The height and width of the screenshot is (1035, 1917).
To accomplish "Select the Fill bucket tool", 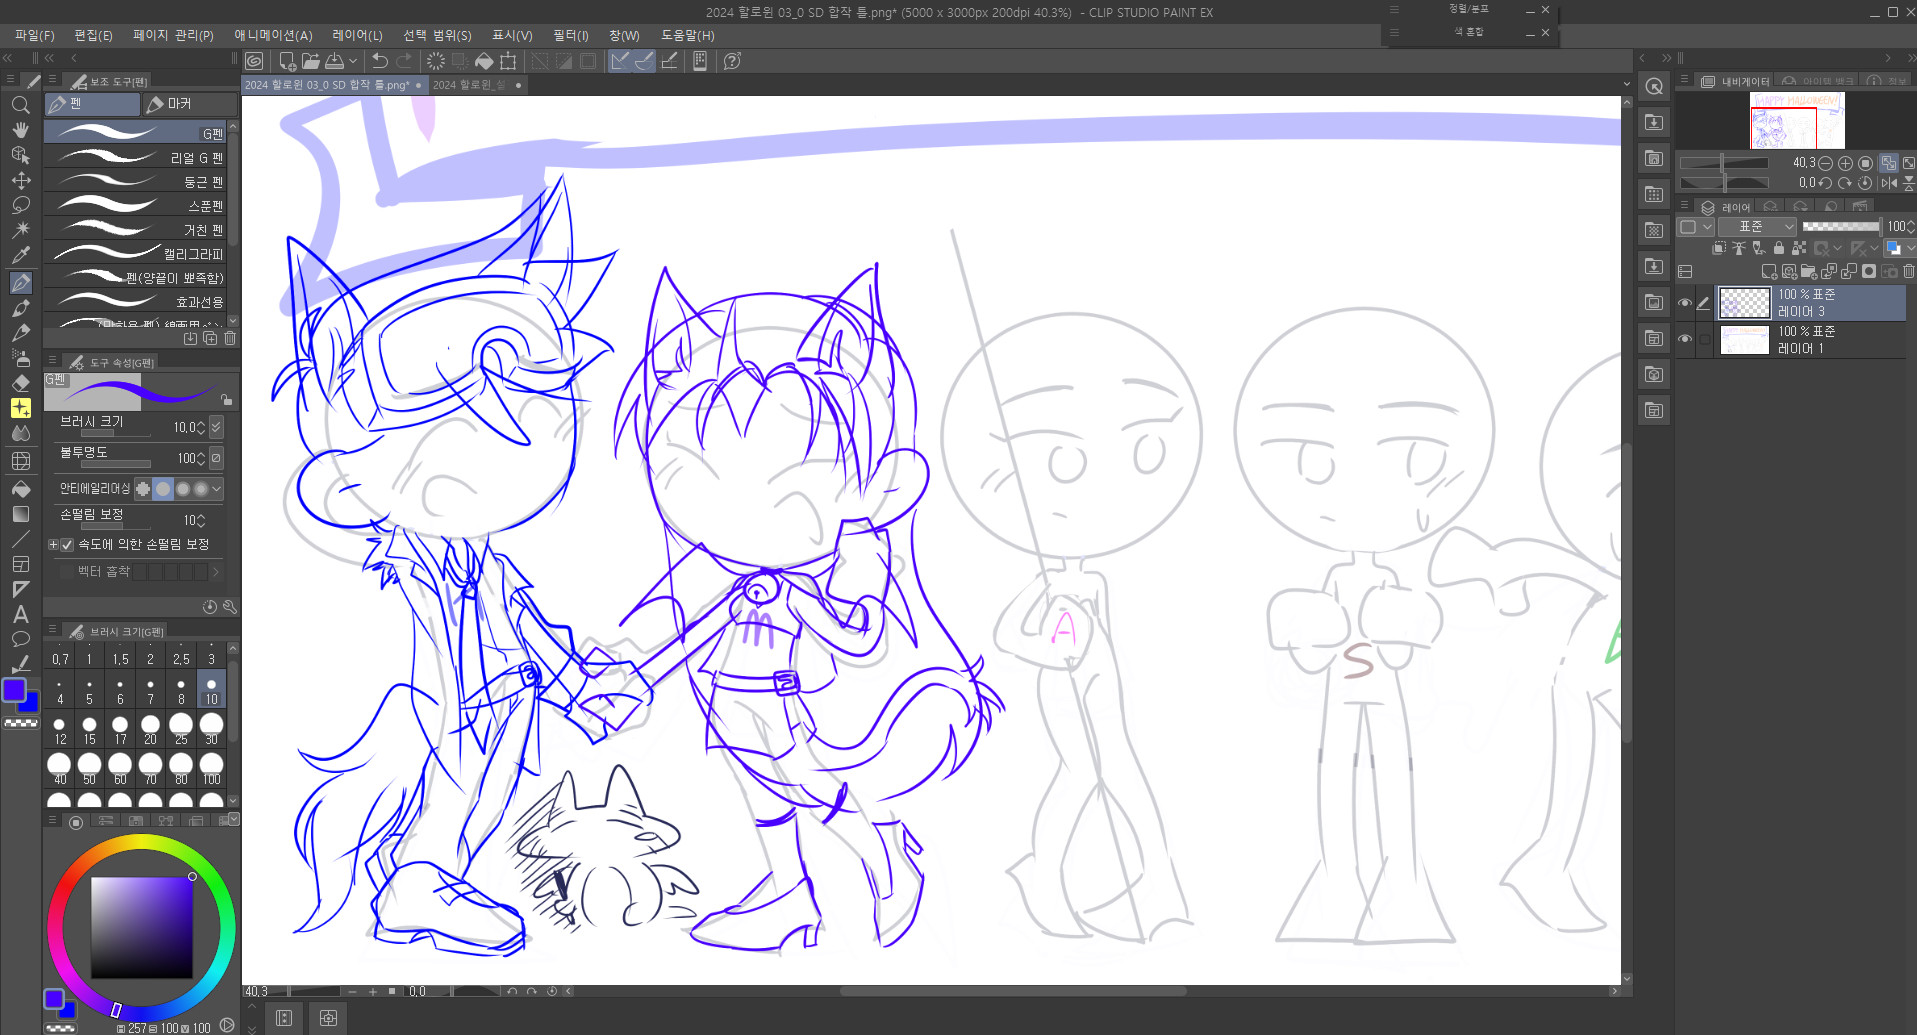I will [x=20, y=489].
